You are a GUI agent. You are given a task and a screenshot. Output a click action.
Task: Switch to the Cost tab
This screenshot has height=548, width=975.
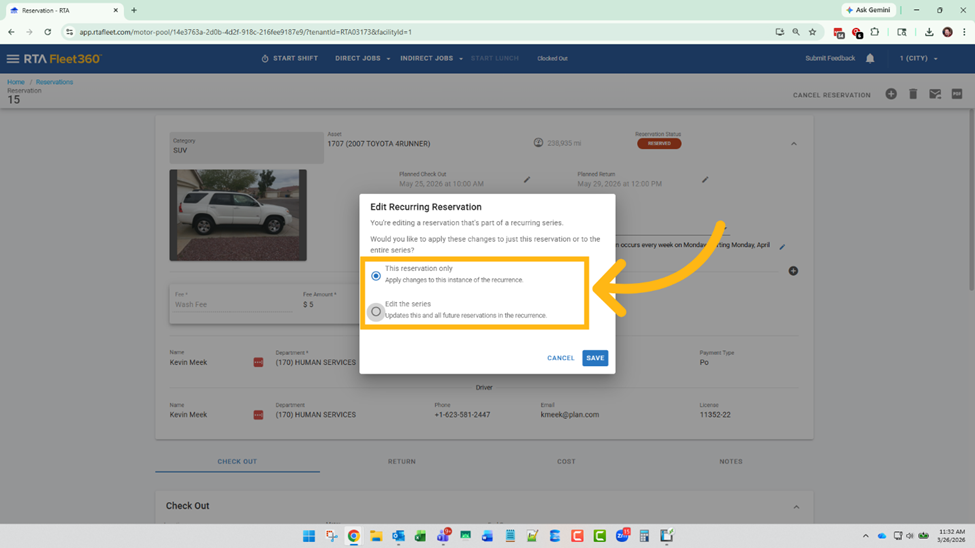click(x=566, y=462)
